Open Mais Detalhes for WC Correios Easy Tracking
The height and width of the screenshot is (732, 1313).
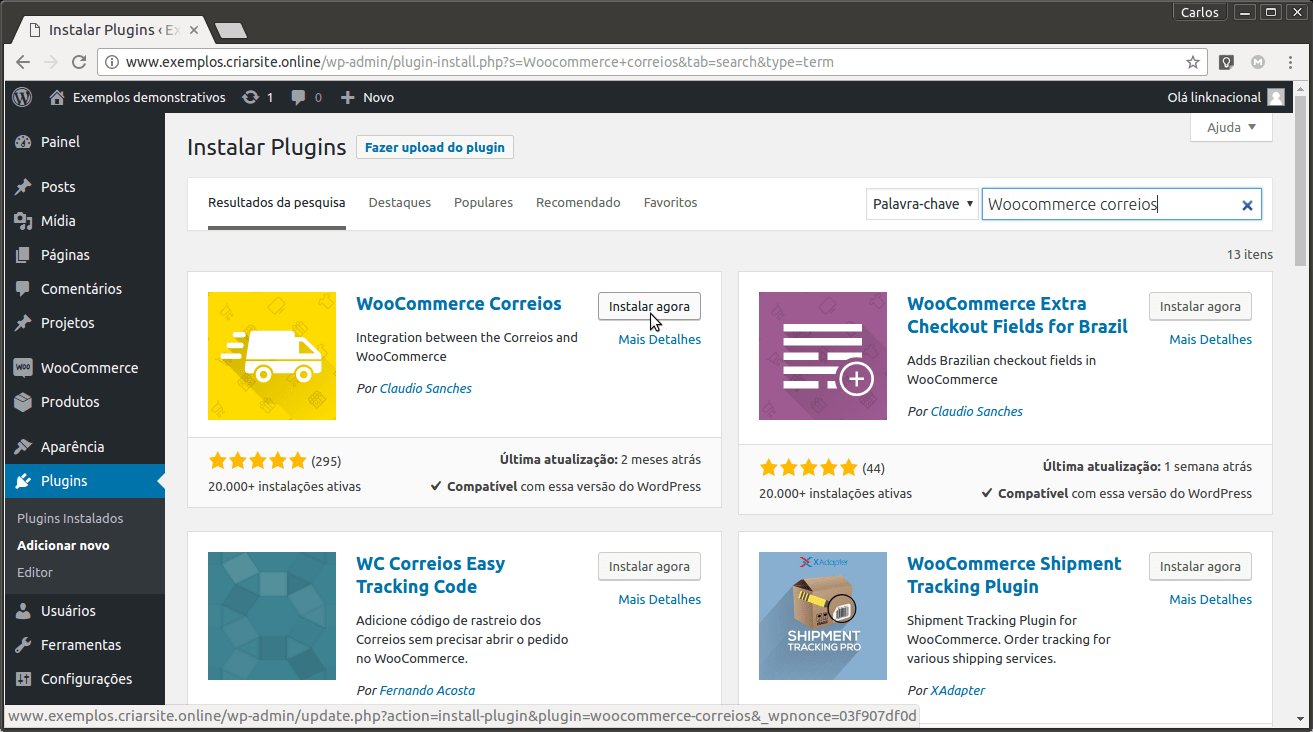tap(659, 599)
